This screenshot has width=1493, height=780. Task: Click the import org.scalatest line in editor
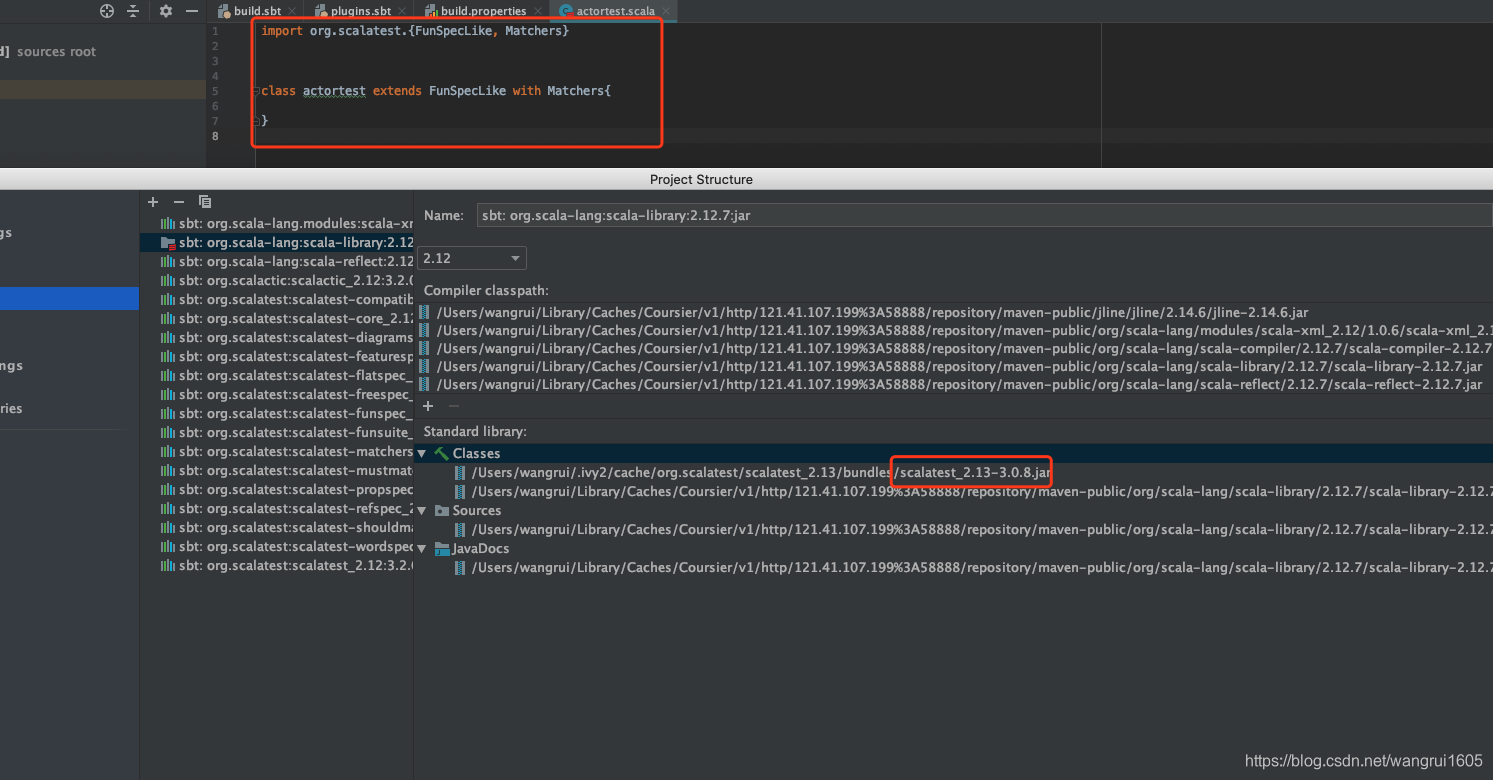(x=415, y=31)
